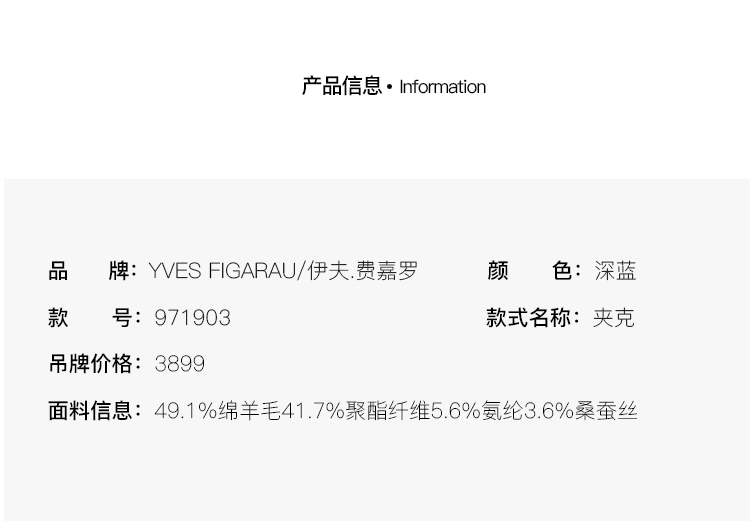
Task: Select the tag price value 3899
Action: pos(180,364)
